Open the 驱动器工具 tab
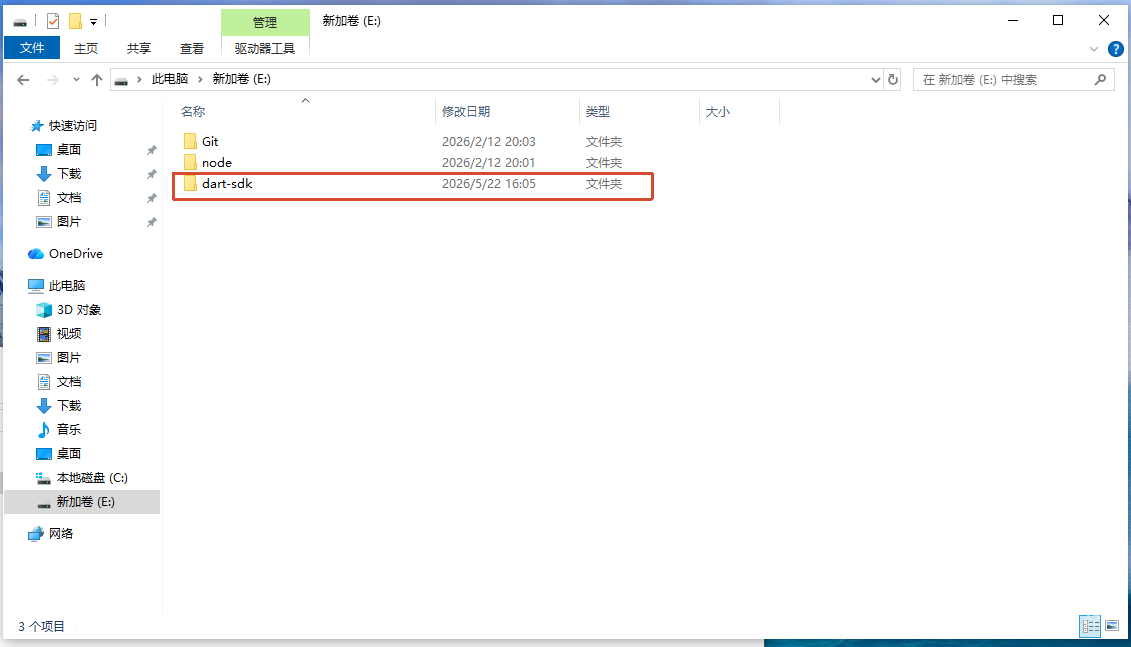 tap(265, 48)
